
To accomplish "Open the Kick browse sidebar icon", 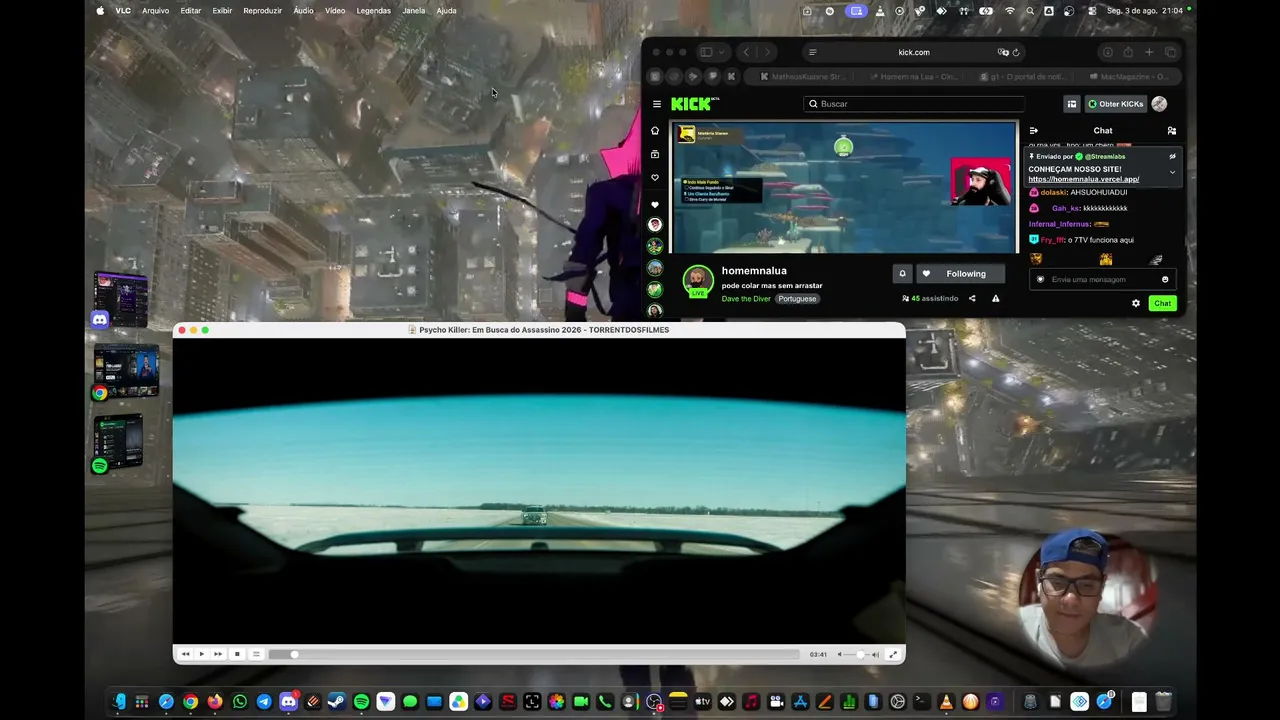I will [x=655, y=154].
